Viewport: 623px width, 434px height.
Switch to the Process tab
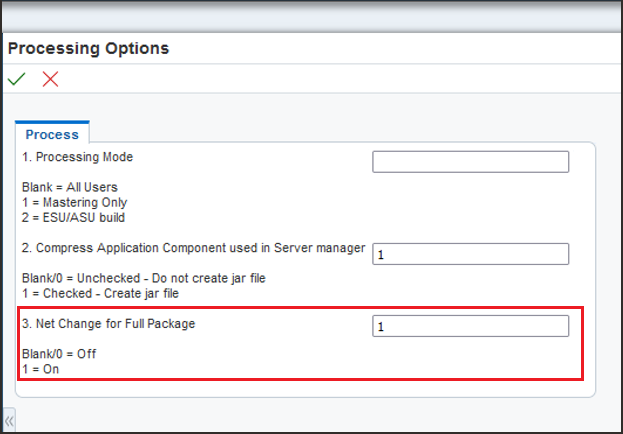pyautogui.click(x=52, y=134)
